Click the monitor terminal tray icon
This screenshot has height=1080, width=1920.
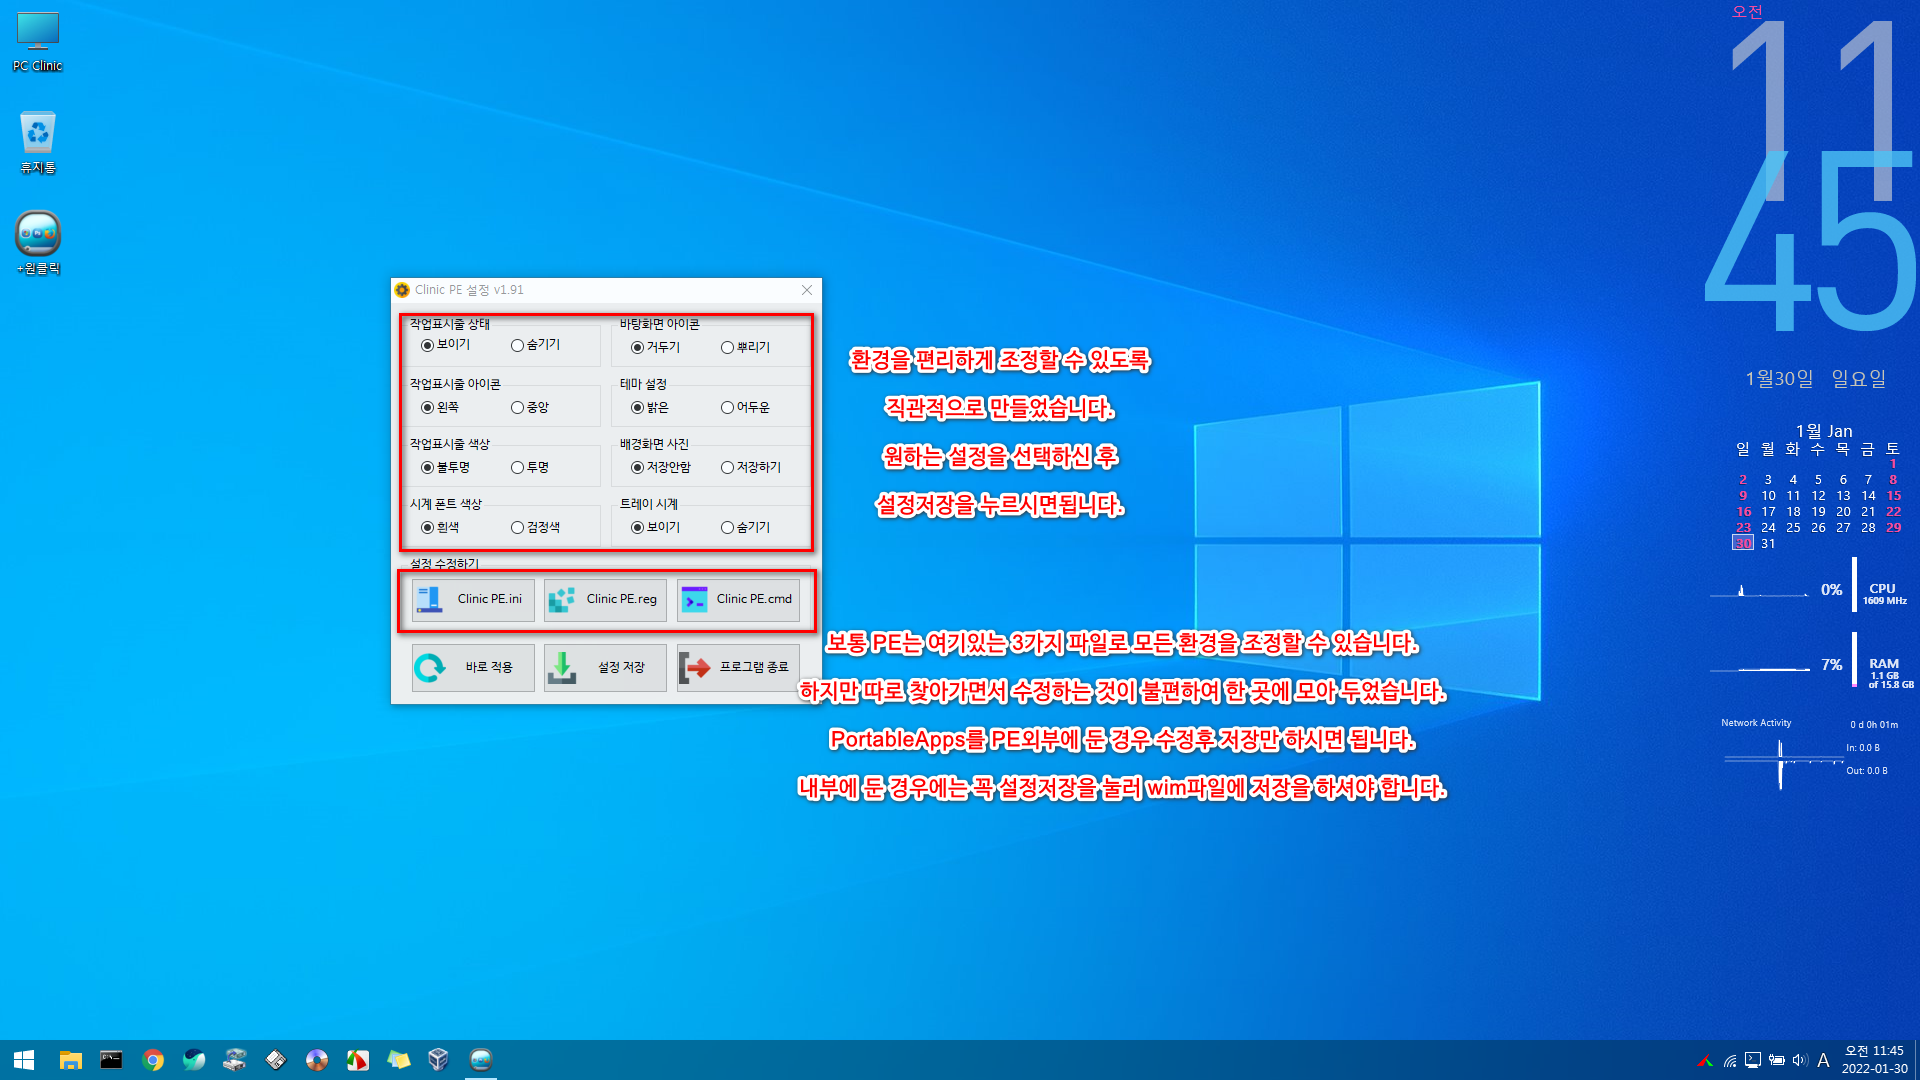(1753, 1061)
